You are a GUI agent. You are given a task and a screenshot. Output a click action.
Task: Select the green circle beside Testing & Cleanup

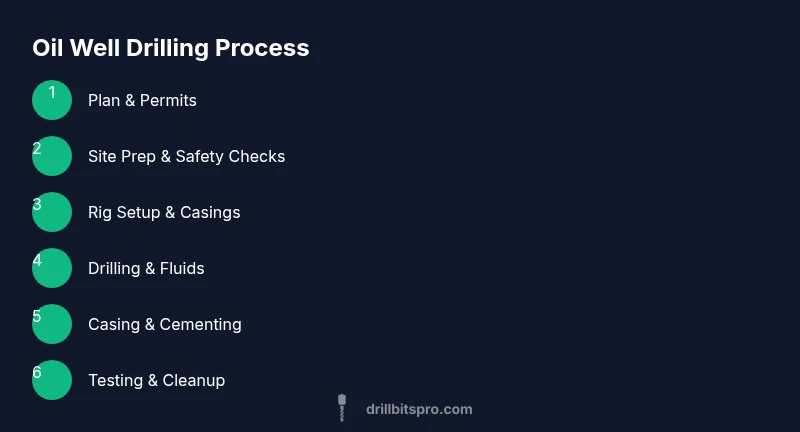52,380
